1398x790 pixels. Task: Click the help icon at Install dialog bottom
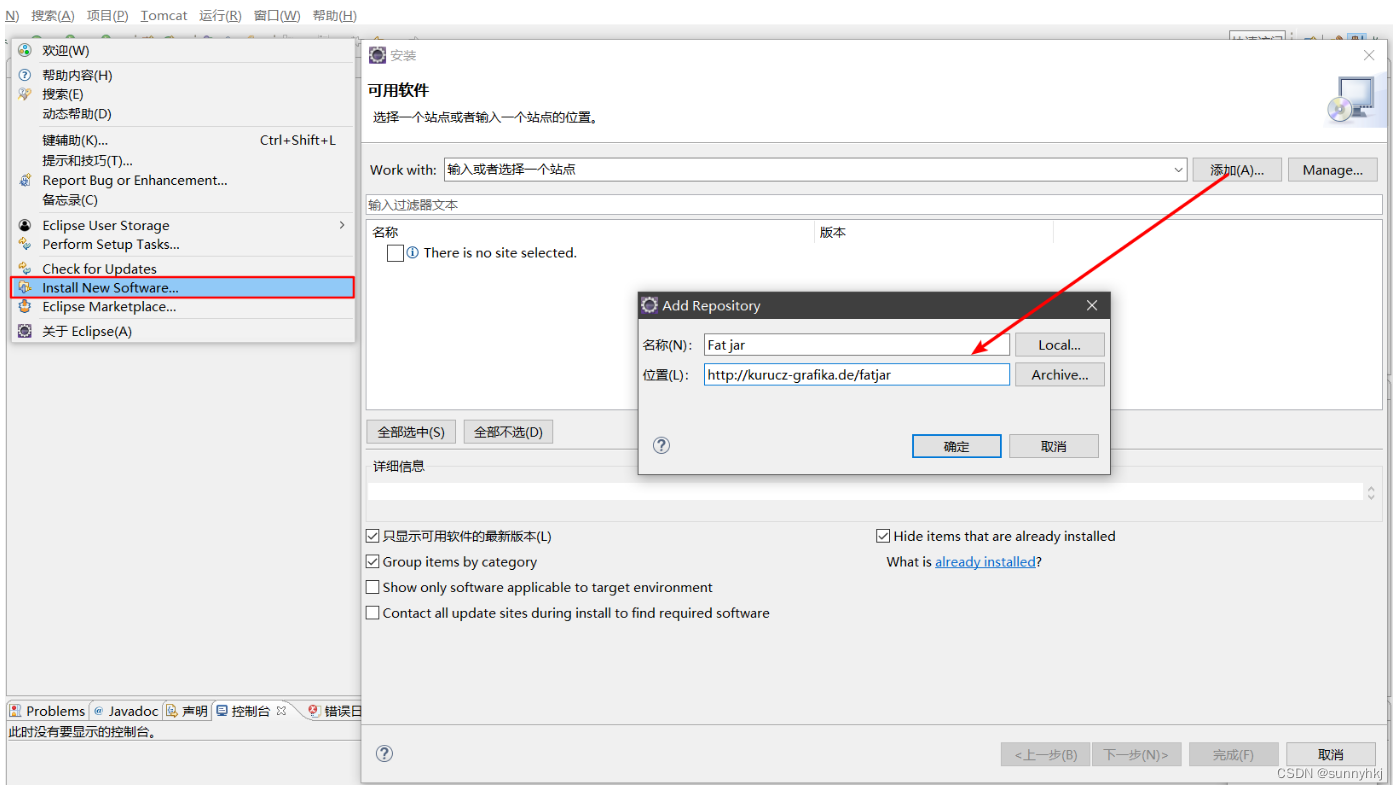coord(384,754)
